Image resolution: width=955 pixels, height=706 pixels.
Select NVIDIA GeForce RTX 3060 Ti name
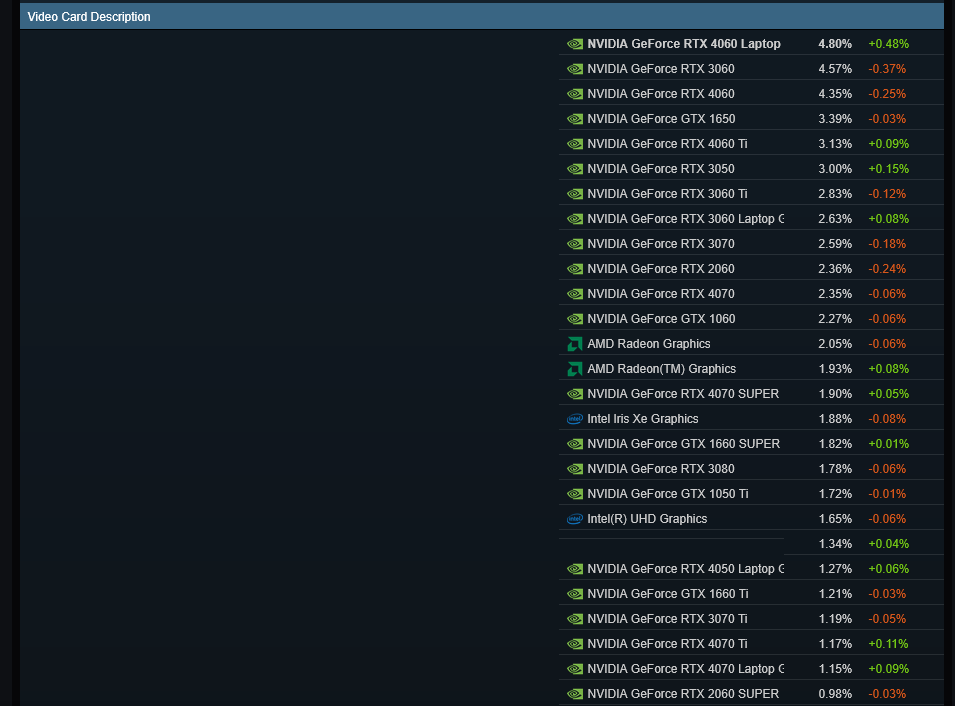click(x=668, y=194)
